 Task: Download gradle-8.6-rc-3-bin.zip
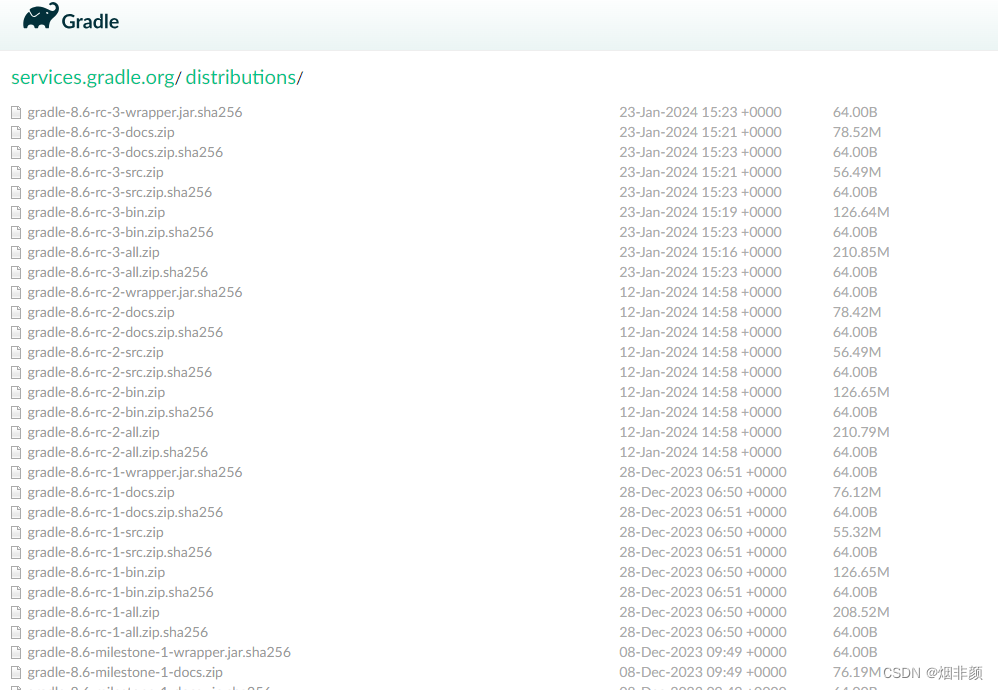tap(96, 213)
